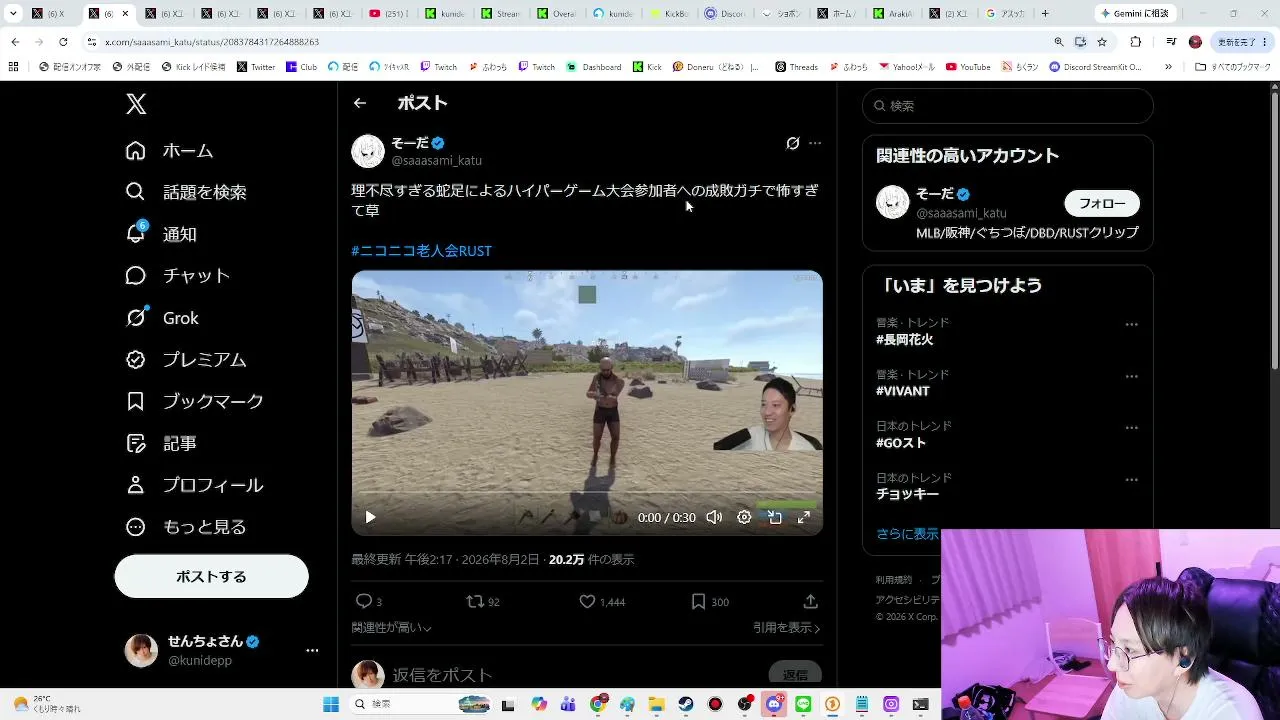Viewport: 1280px width, 720px height.
Task: Open the #VIVANT trend
Action: click(903, 391)
